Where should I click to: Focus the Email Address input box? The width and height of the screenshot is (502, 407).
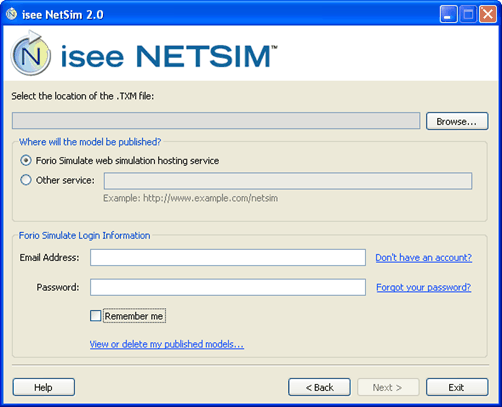tap(228, 257)
